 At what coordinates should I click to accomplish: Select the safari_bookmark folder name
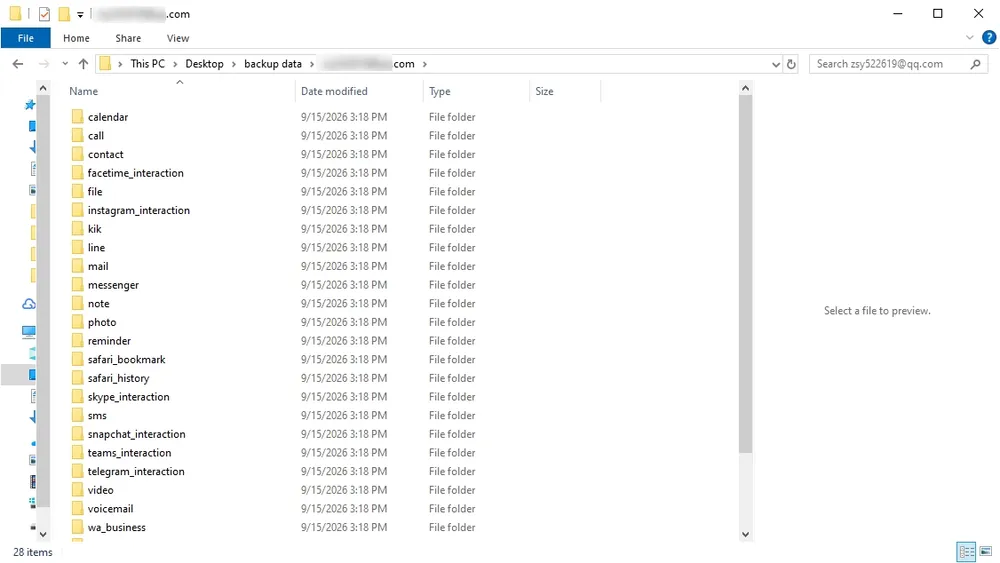(126, 360)
